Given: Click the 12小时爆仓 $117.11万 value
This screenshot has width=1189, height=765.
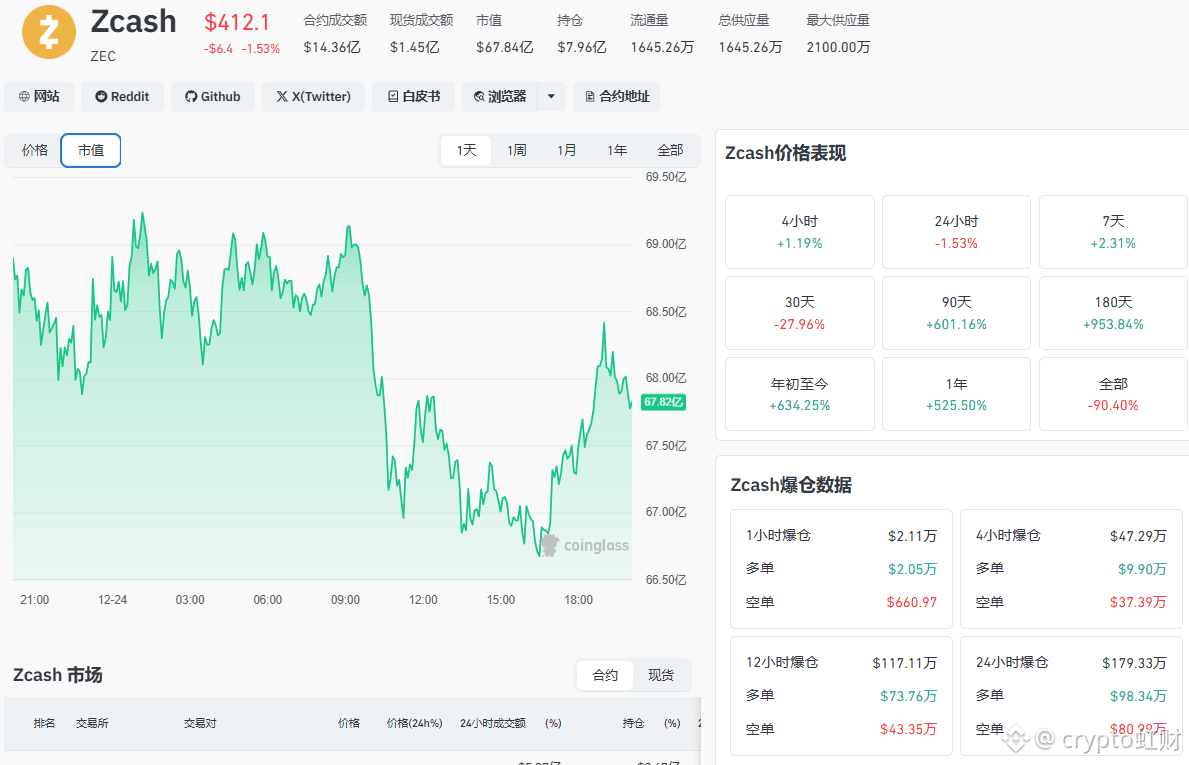Looking at the screenshot, I should [x=905, y=663].
